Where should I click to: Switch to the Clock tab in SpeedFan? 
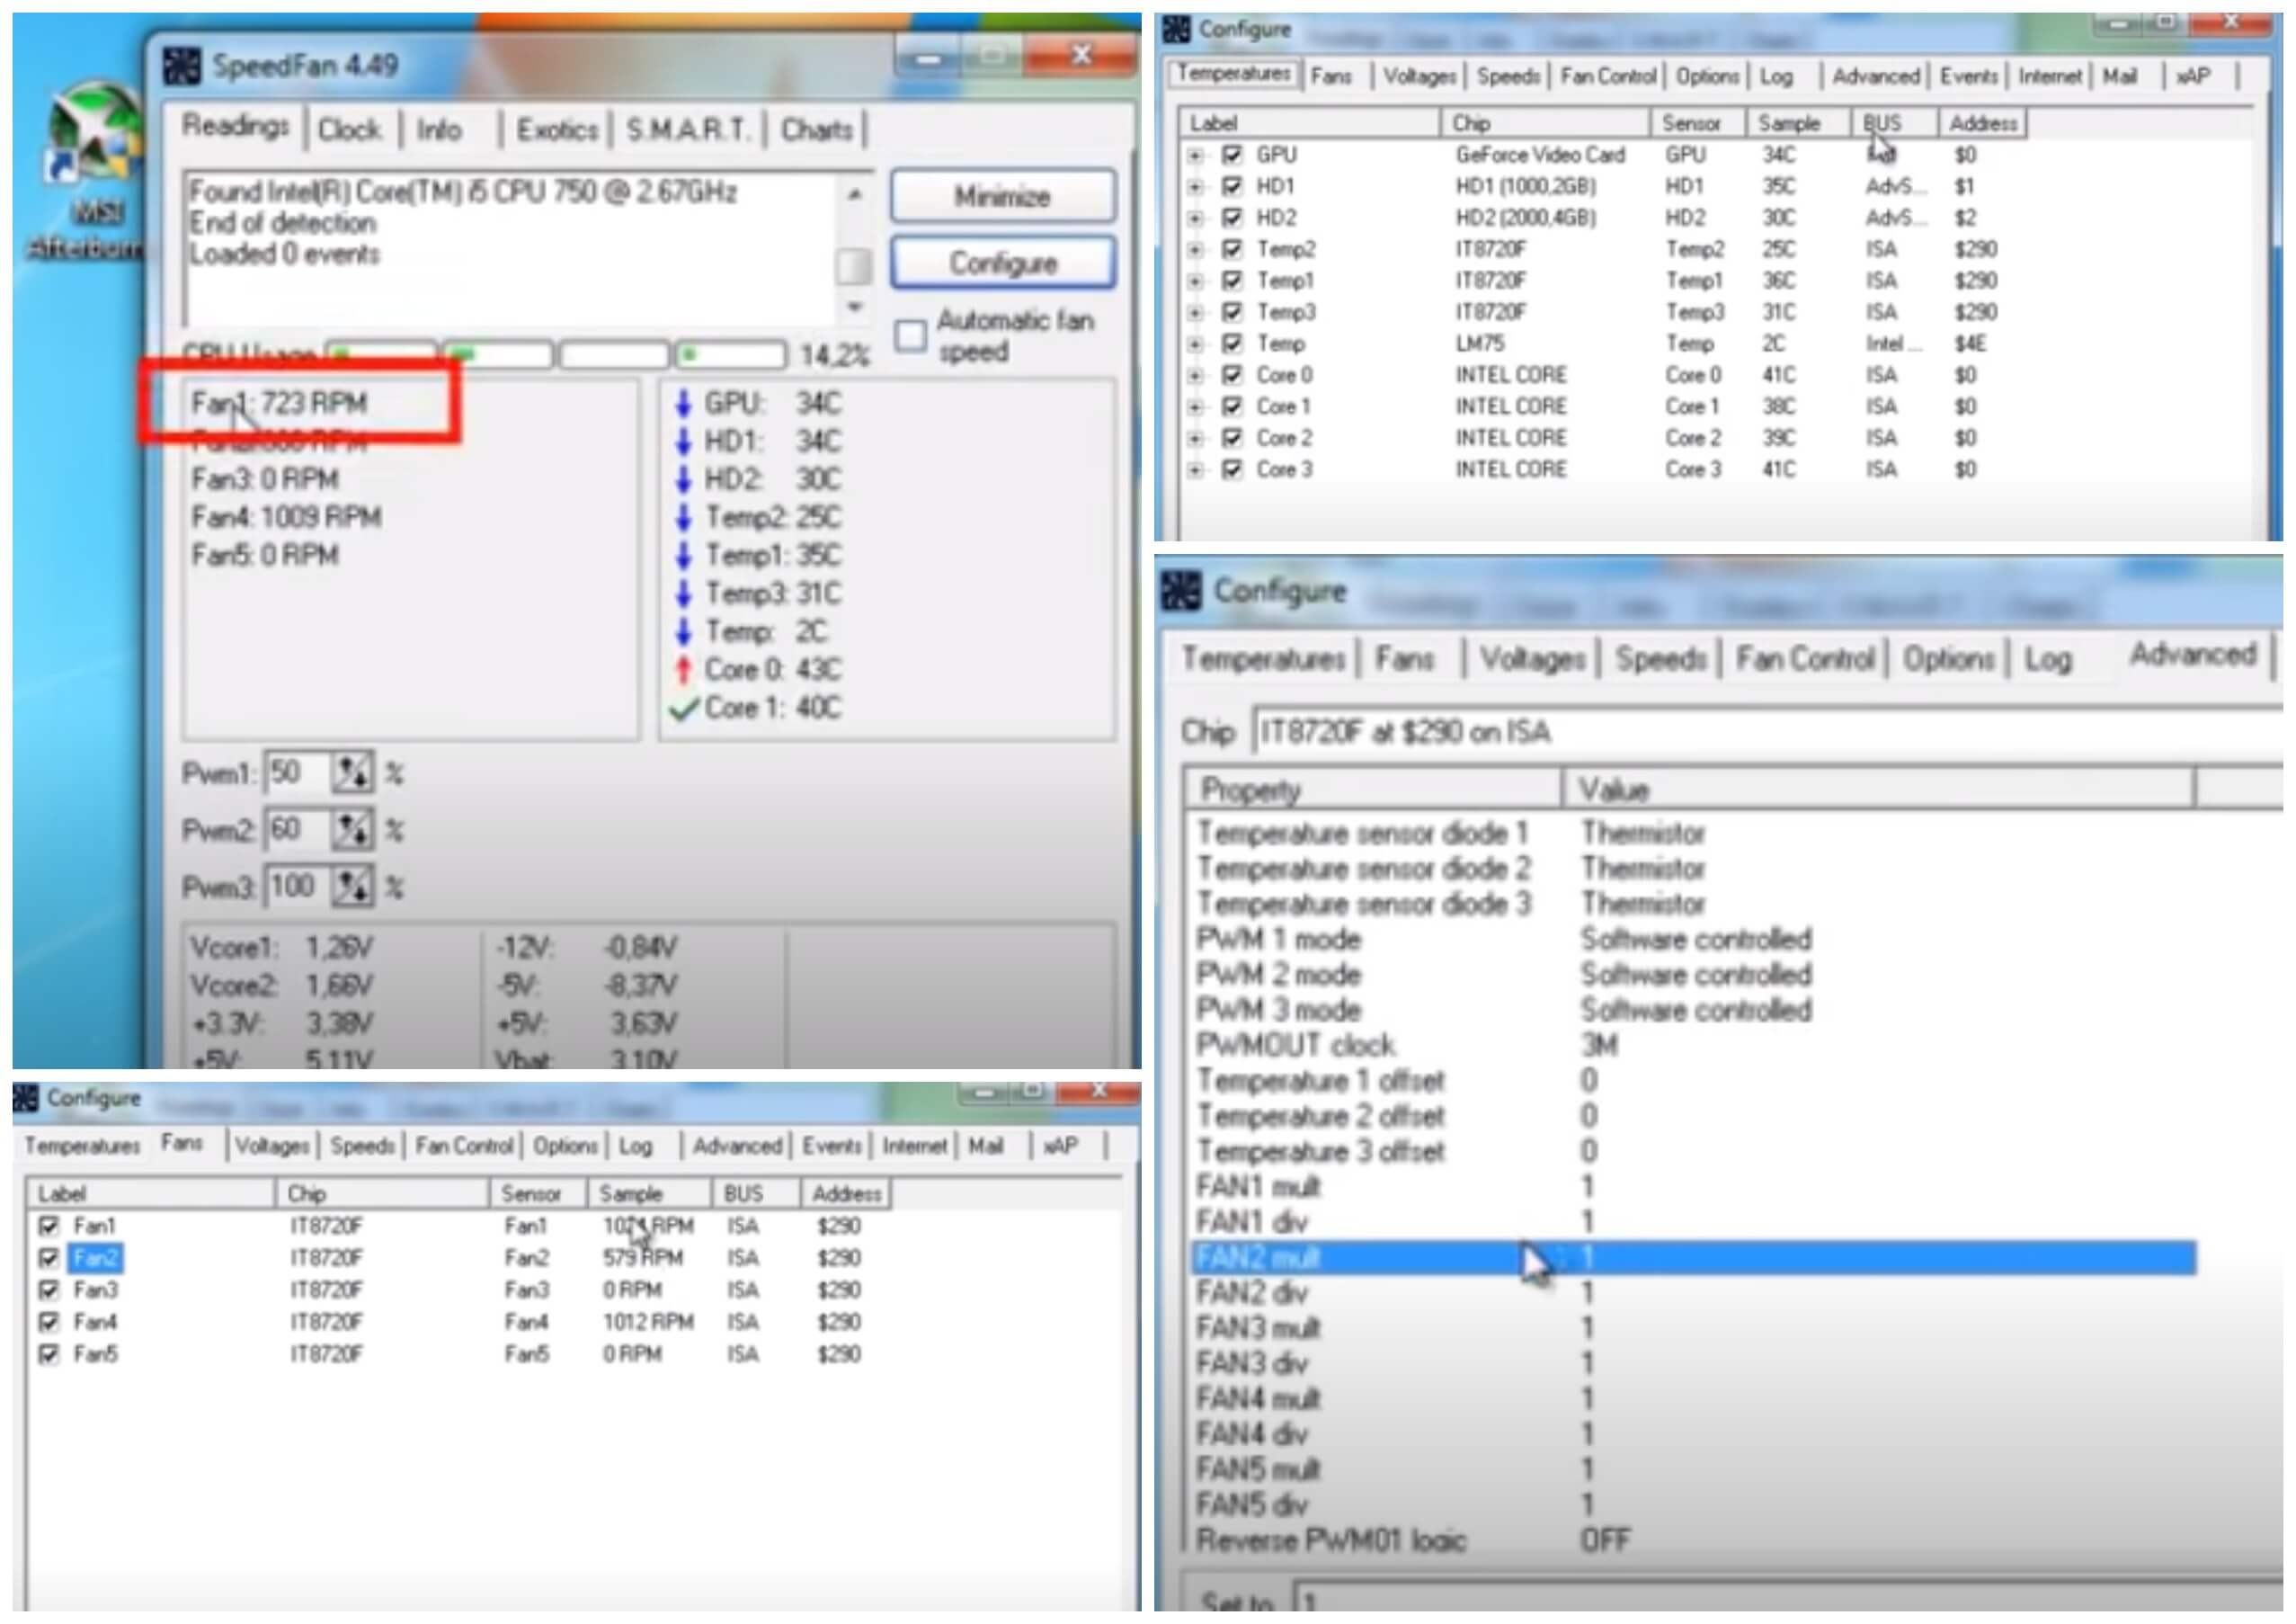(350, 130)
